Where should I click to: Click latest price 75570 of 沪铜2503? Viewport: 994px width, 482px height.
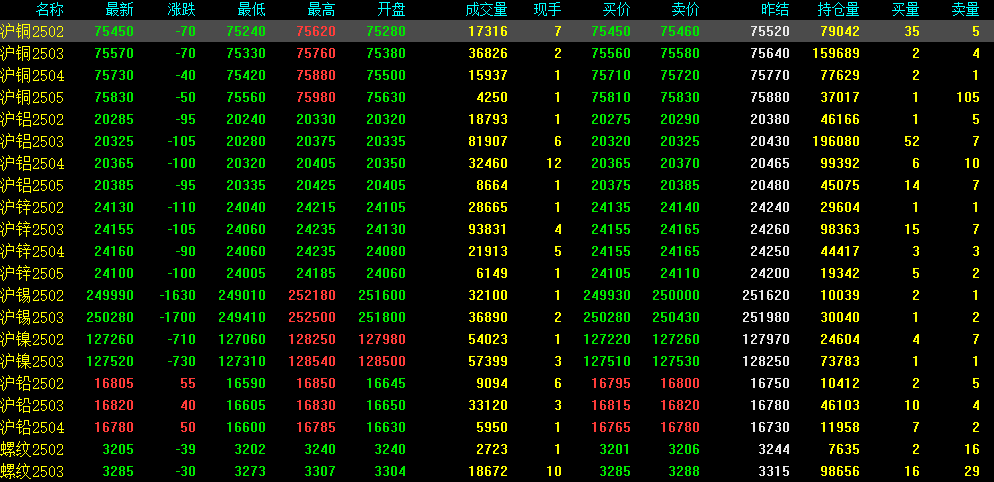114,54
